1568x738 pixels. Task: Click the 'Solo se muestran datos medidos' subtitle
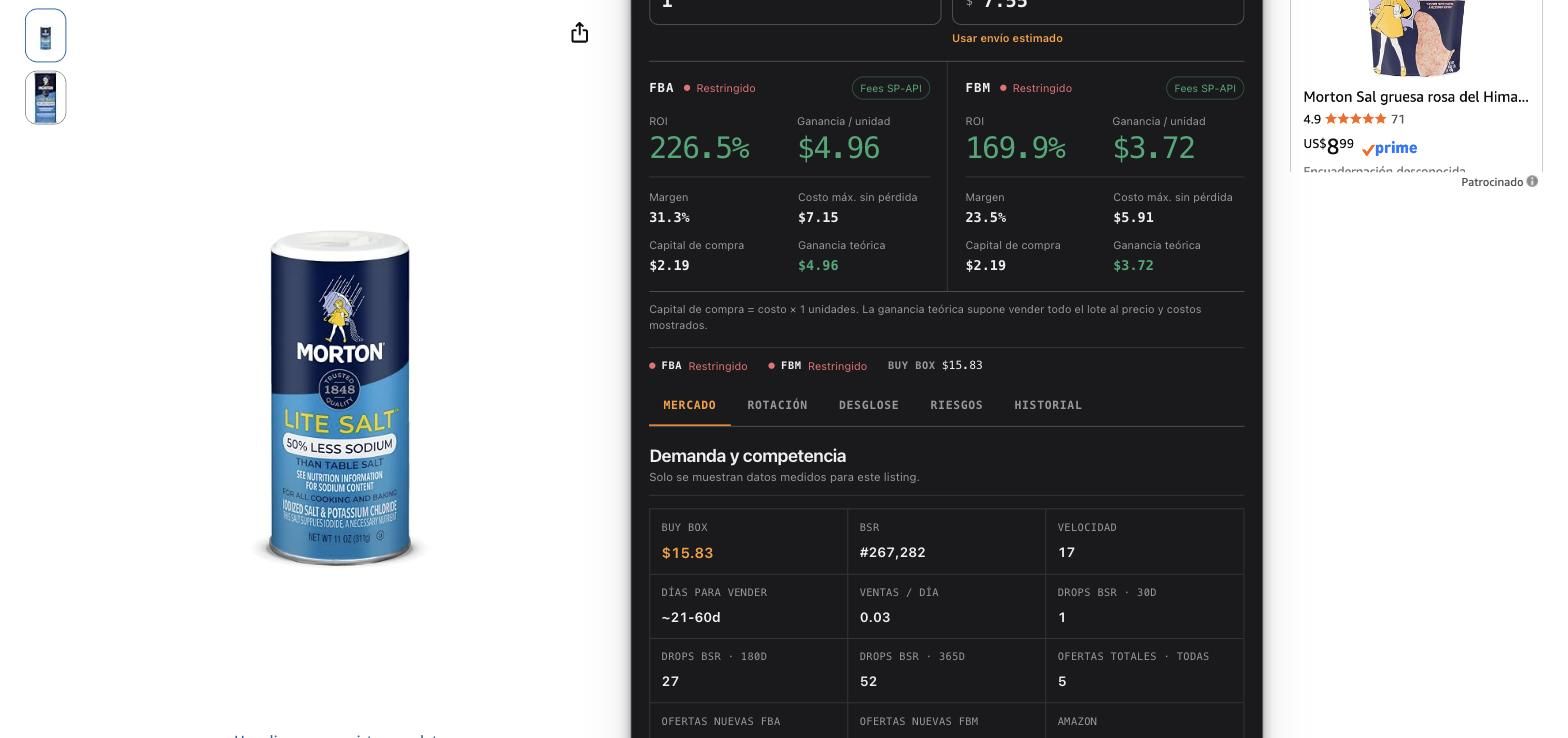784,477
